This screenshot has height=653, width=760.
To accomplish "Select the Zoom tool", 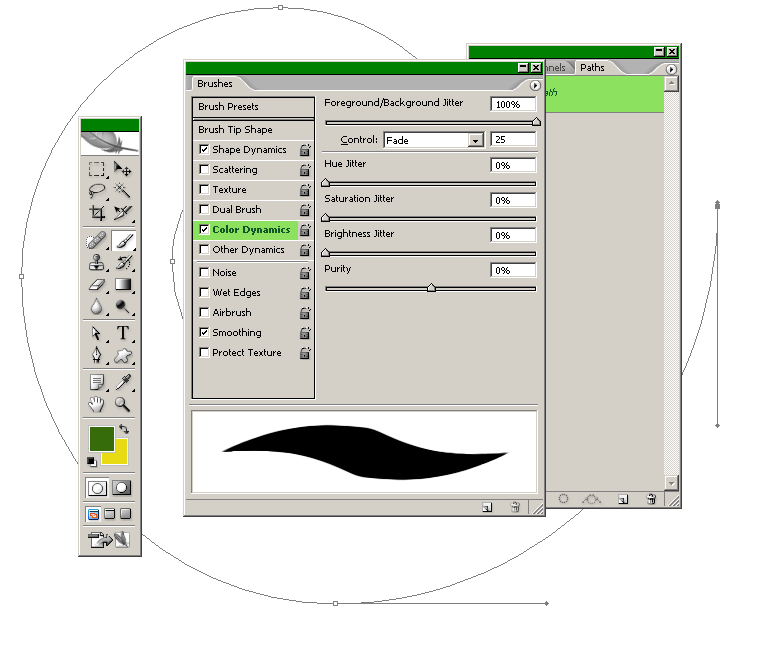I will click(x=123, y=403).
